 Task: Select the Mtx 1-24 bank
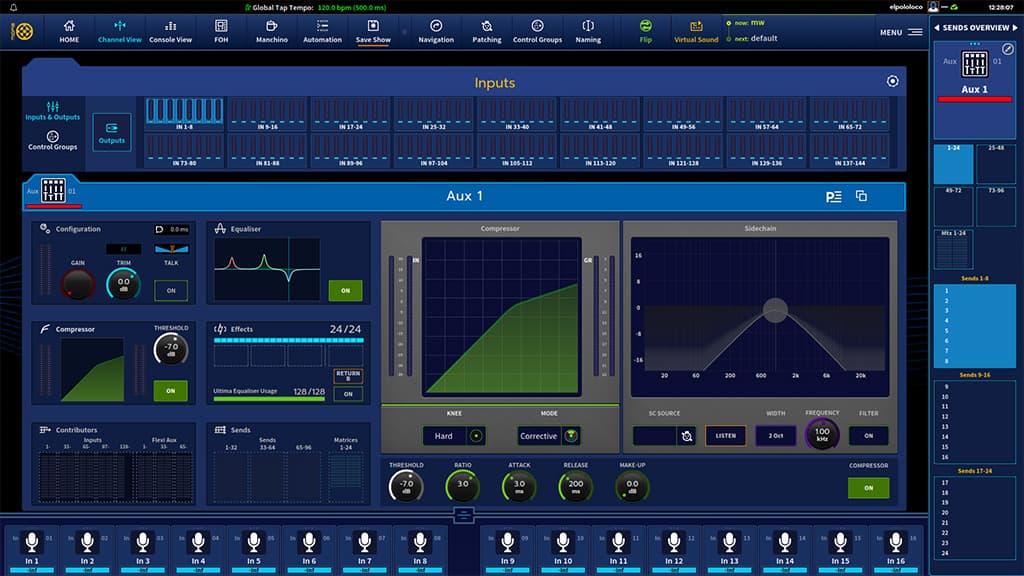953,249
